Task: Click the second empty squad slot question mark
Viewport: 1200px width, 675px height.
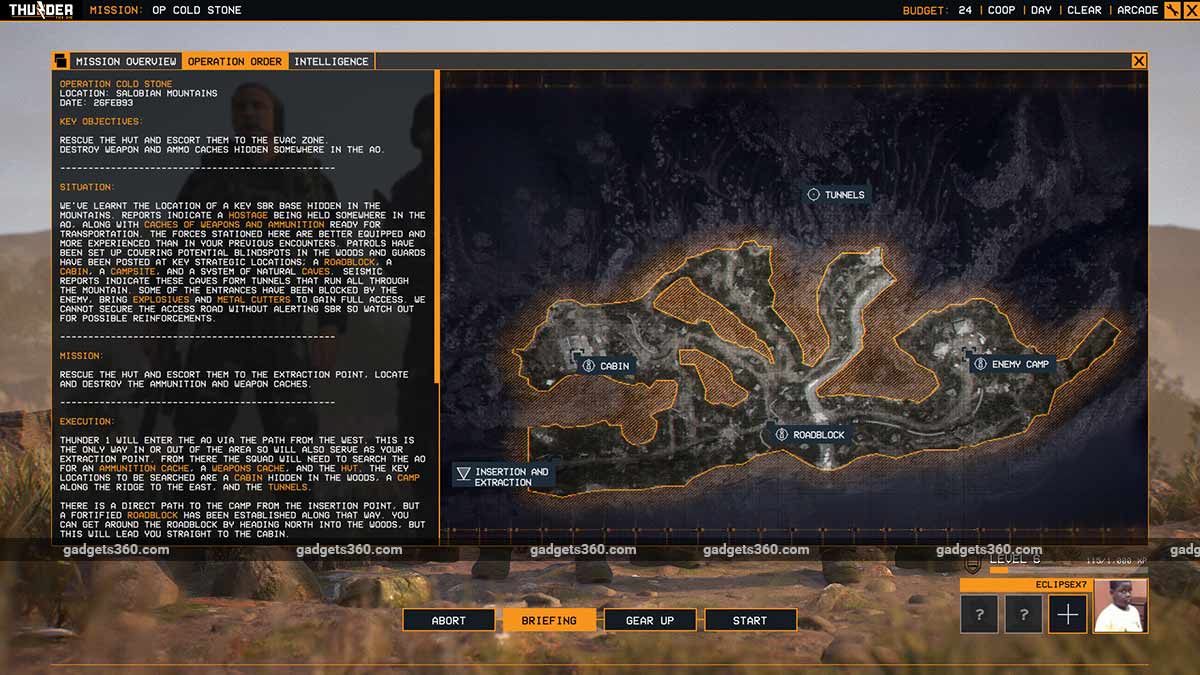Action: pyautogui.click(x=1023, y=614)
